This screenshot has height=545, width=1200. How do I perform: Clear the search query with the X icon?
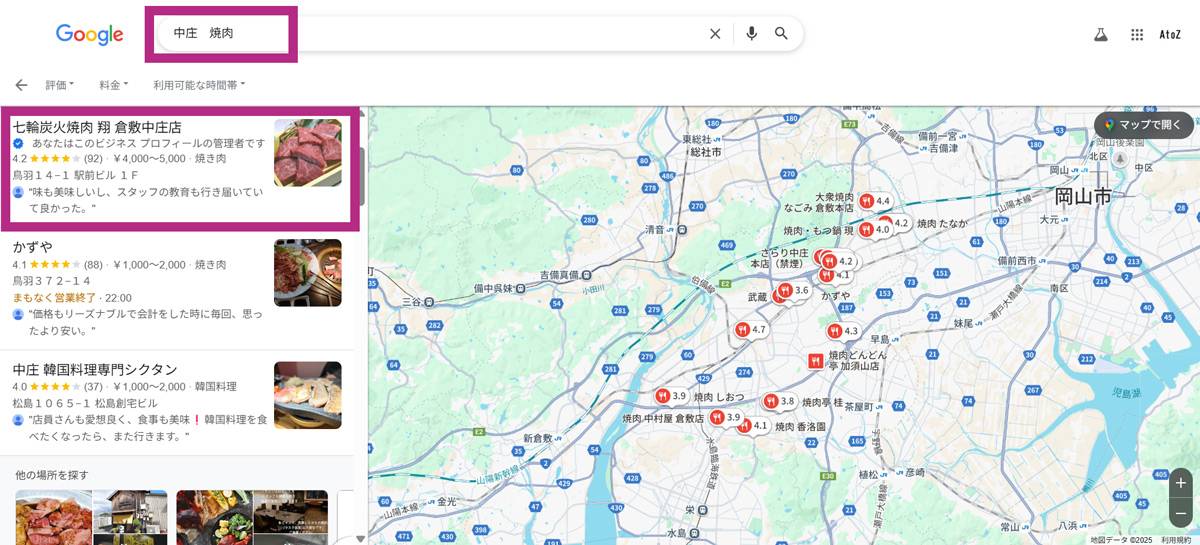pyautogui.click(x=715, y=34)
